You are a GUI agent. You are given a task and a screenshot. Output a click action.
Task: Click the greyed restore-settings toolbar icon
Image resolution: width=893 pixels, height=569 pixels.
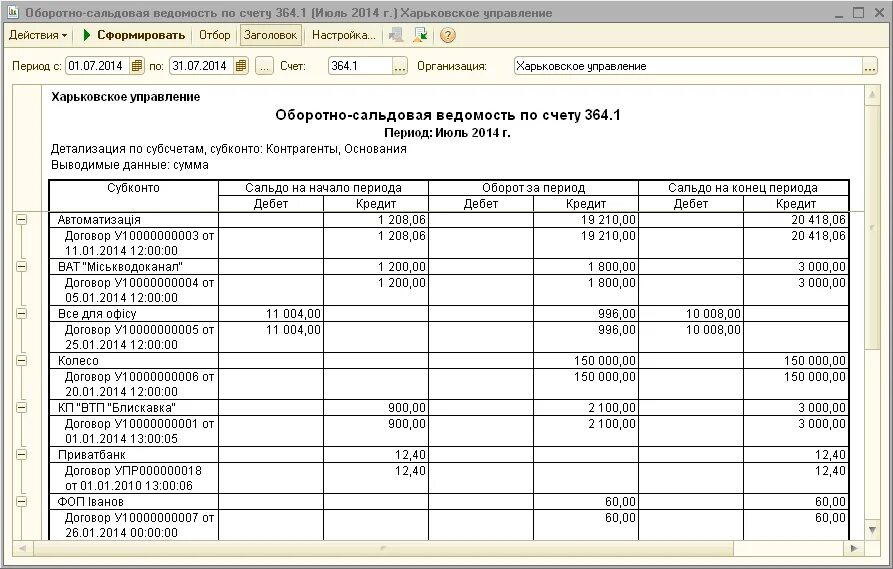point(396,35)
